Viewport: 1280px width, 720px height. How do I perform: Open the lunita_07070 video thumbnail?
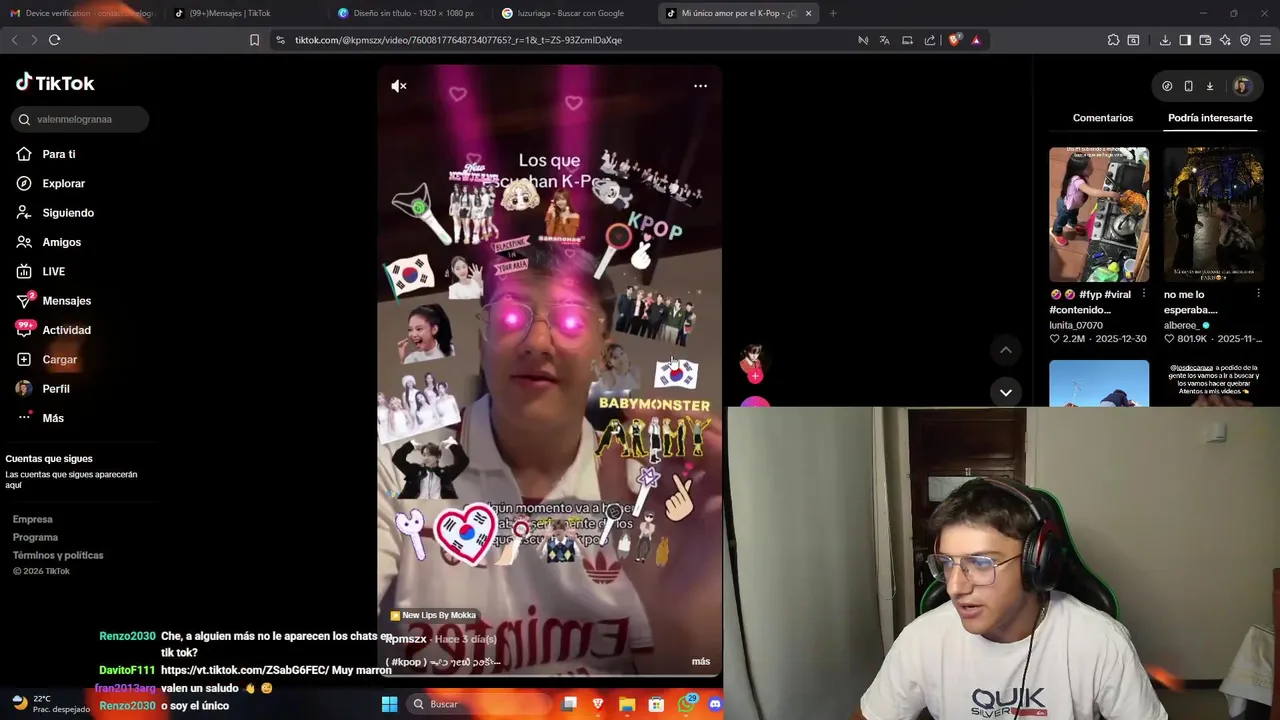1099,214
